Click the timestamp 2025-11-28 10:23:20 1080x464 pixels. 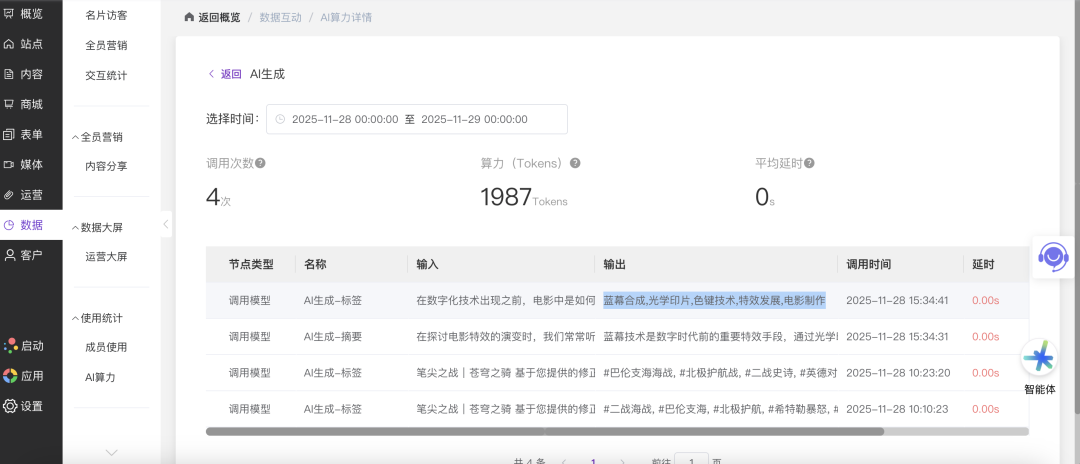[897, 372]
